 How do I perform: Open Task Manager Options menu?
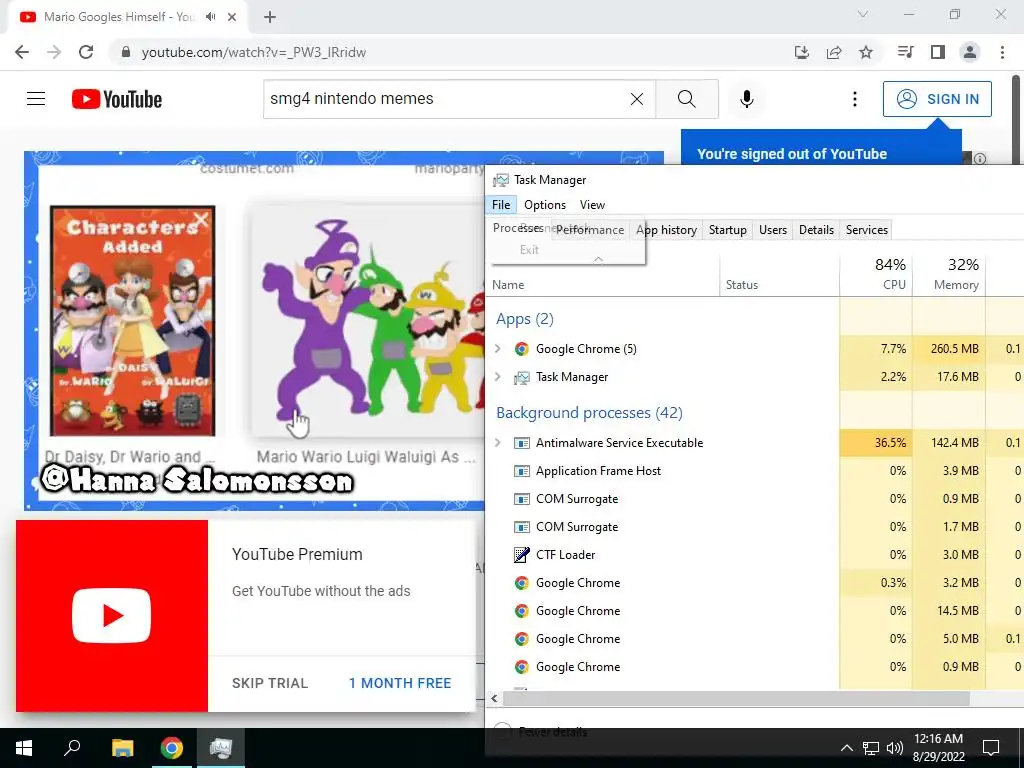(x=545, y=204)
